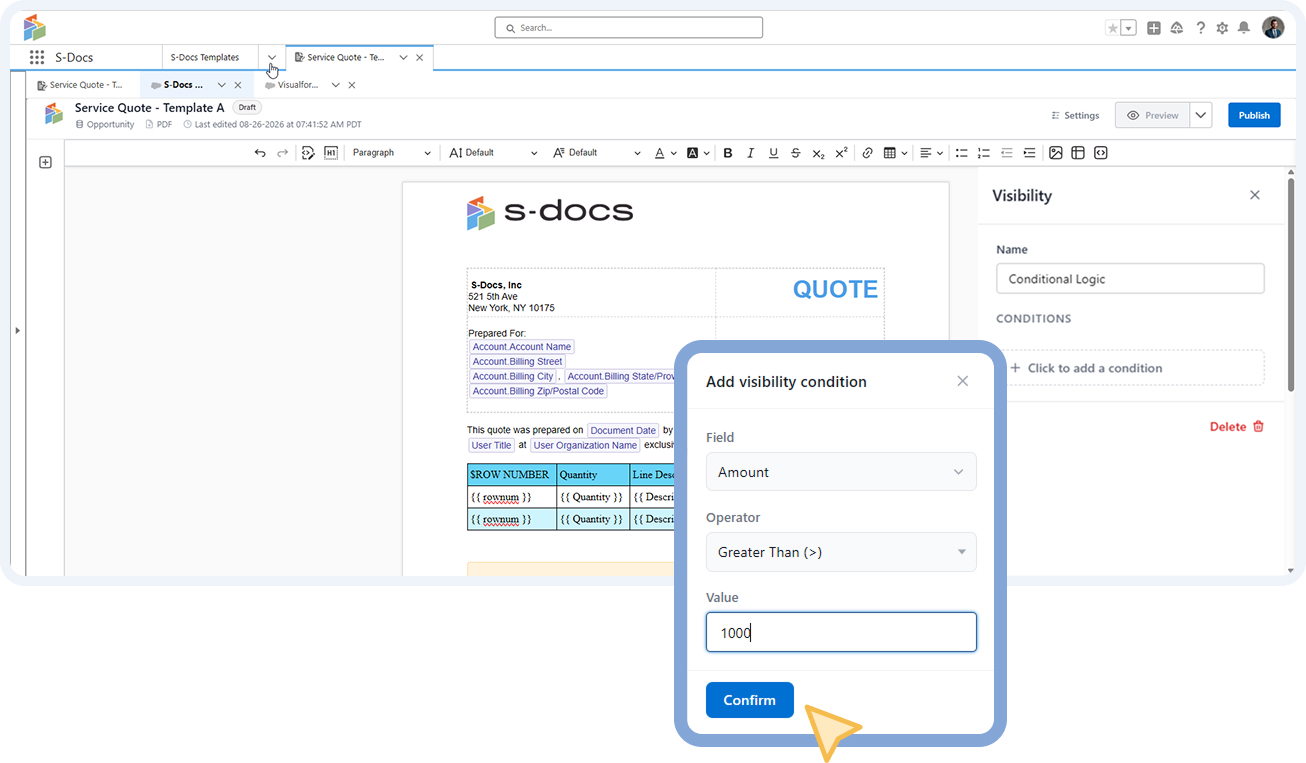
Task: Increase indent of the paragraph
Action: click(x=1030, y=153)
